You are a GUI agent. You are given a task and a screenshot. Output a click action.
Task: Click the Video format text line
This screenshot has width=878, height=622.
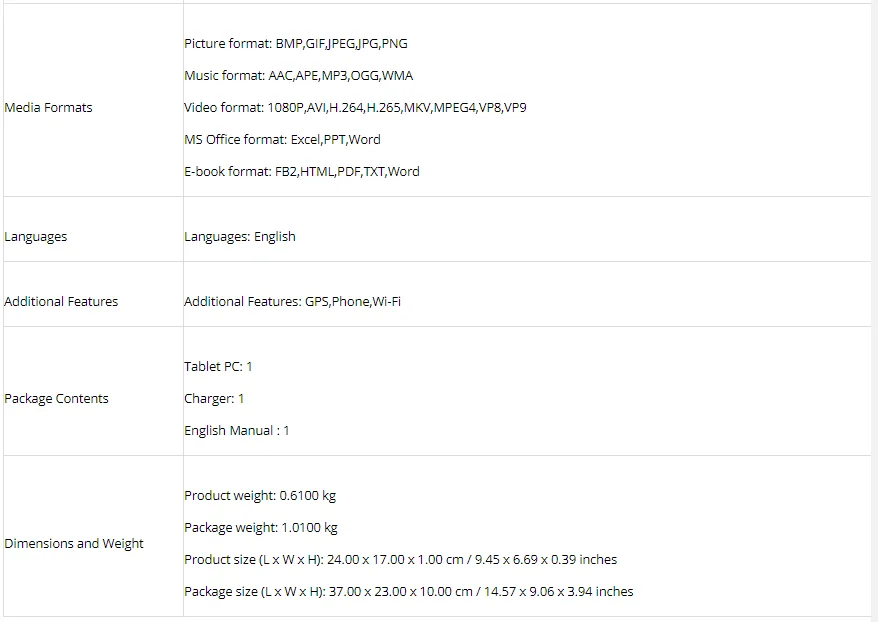355,107
